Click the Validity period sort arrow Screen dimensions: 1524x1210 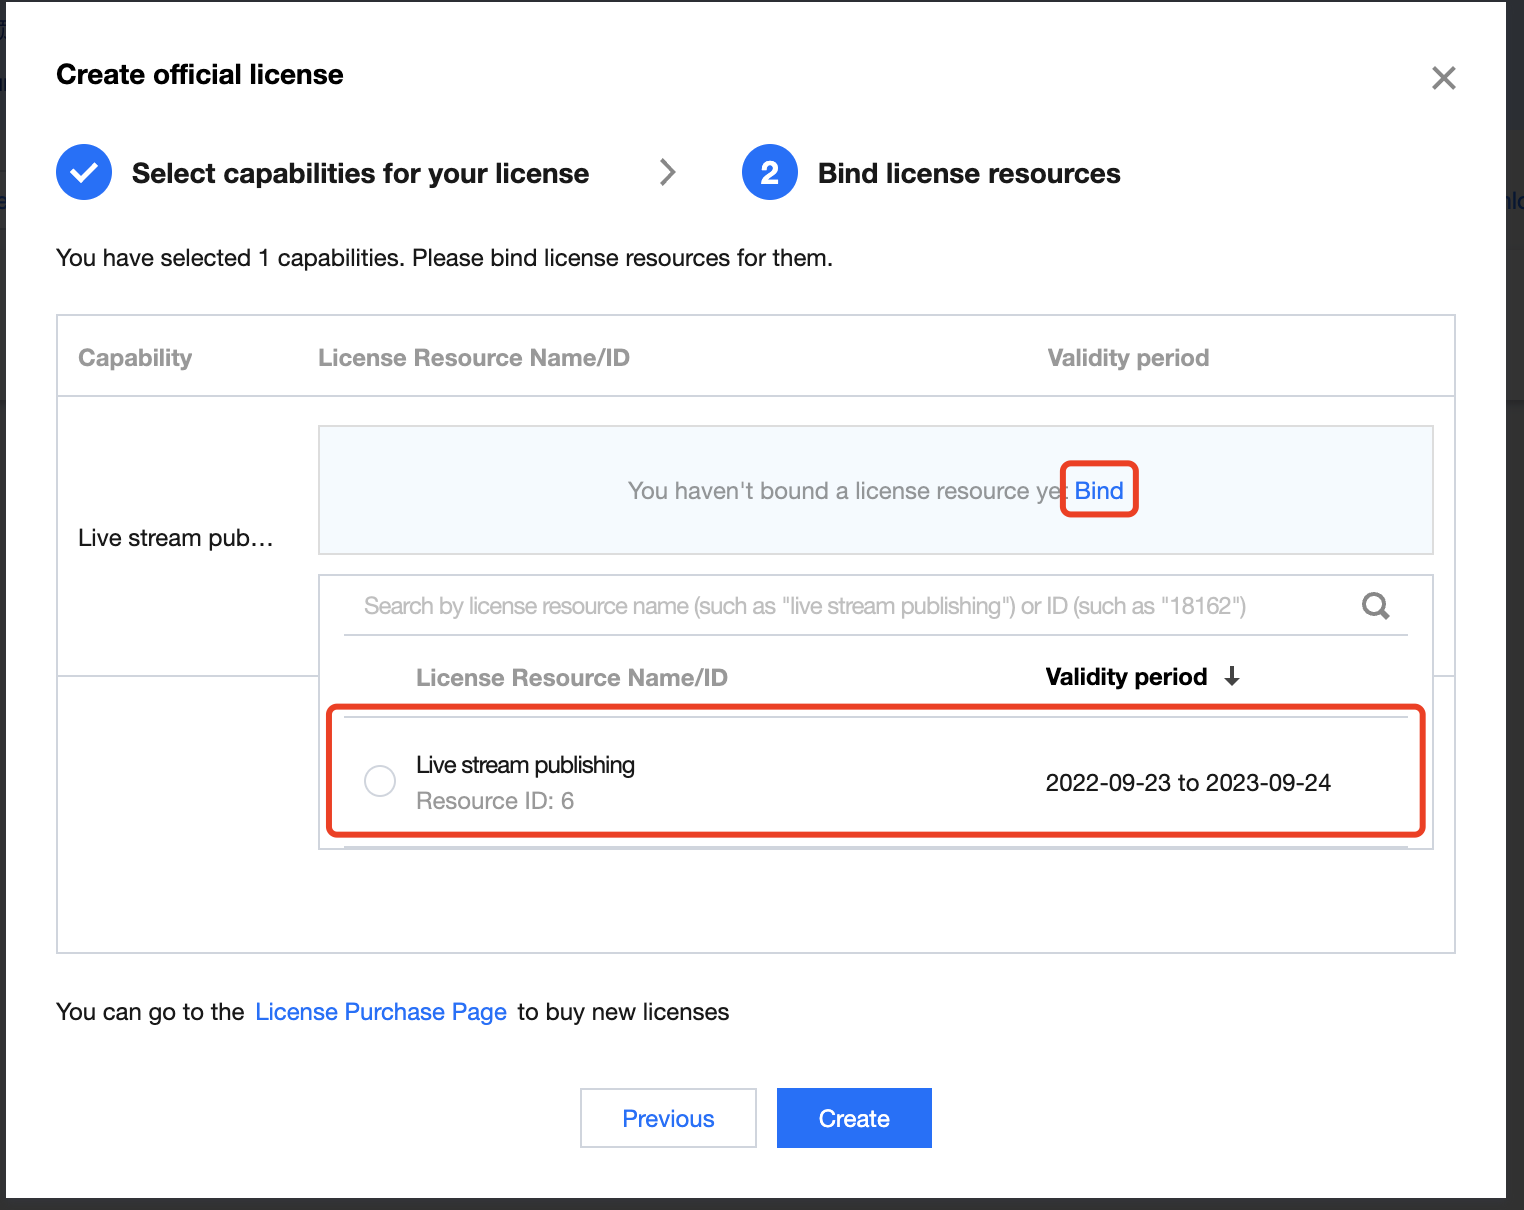click(x=1232, y=676)
